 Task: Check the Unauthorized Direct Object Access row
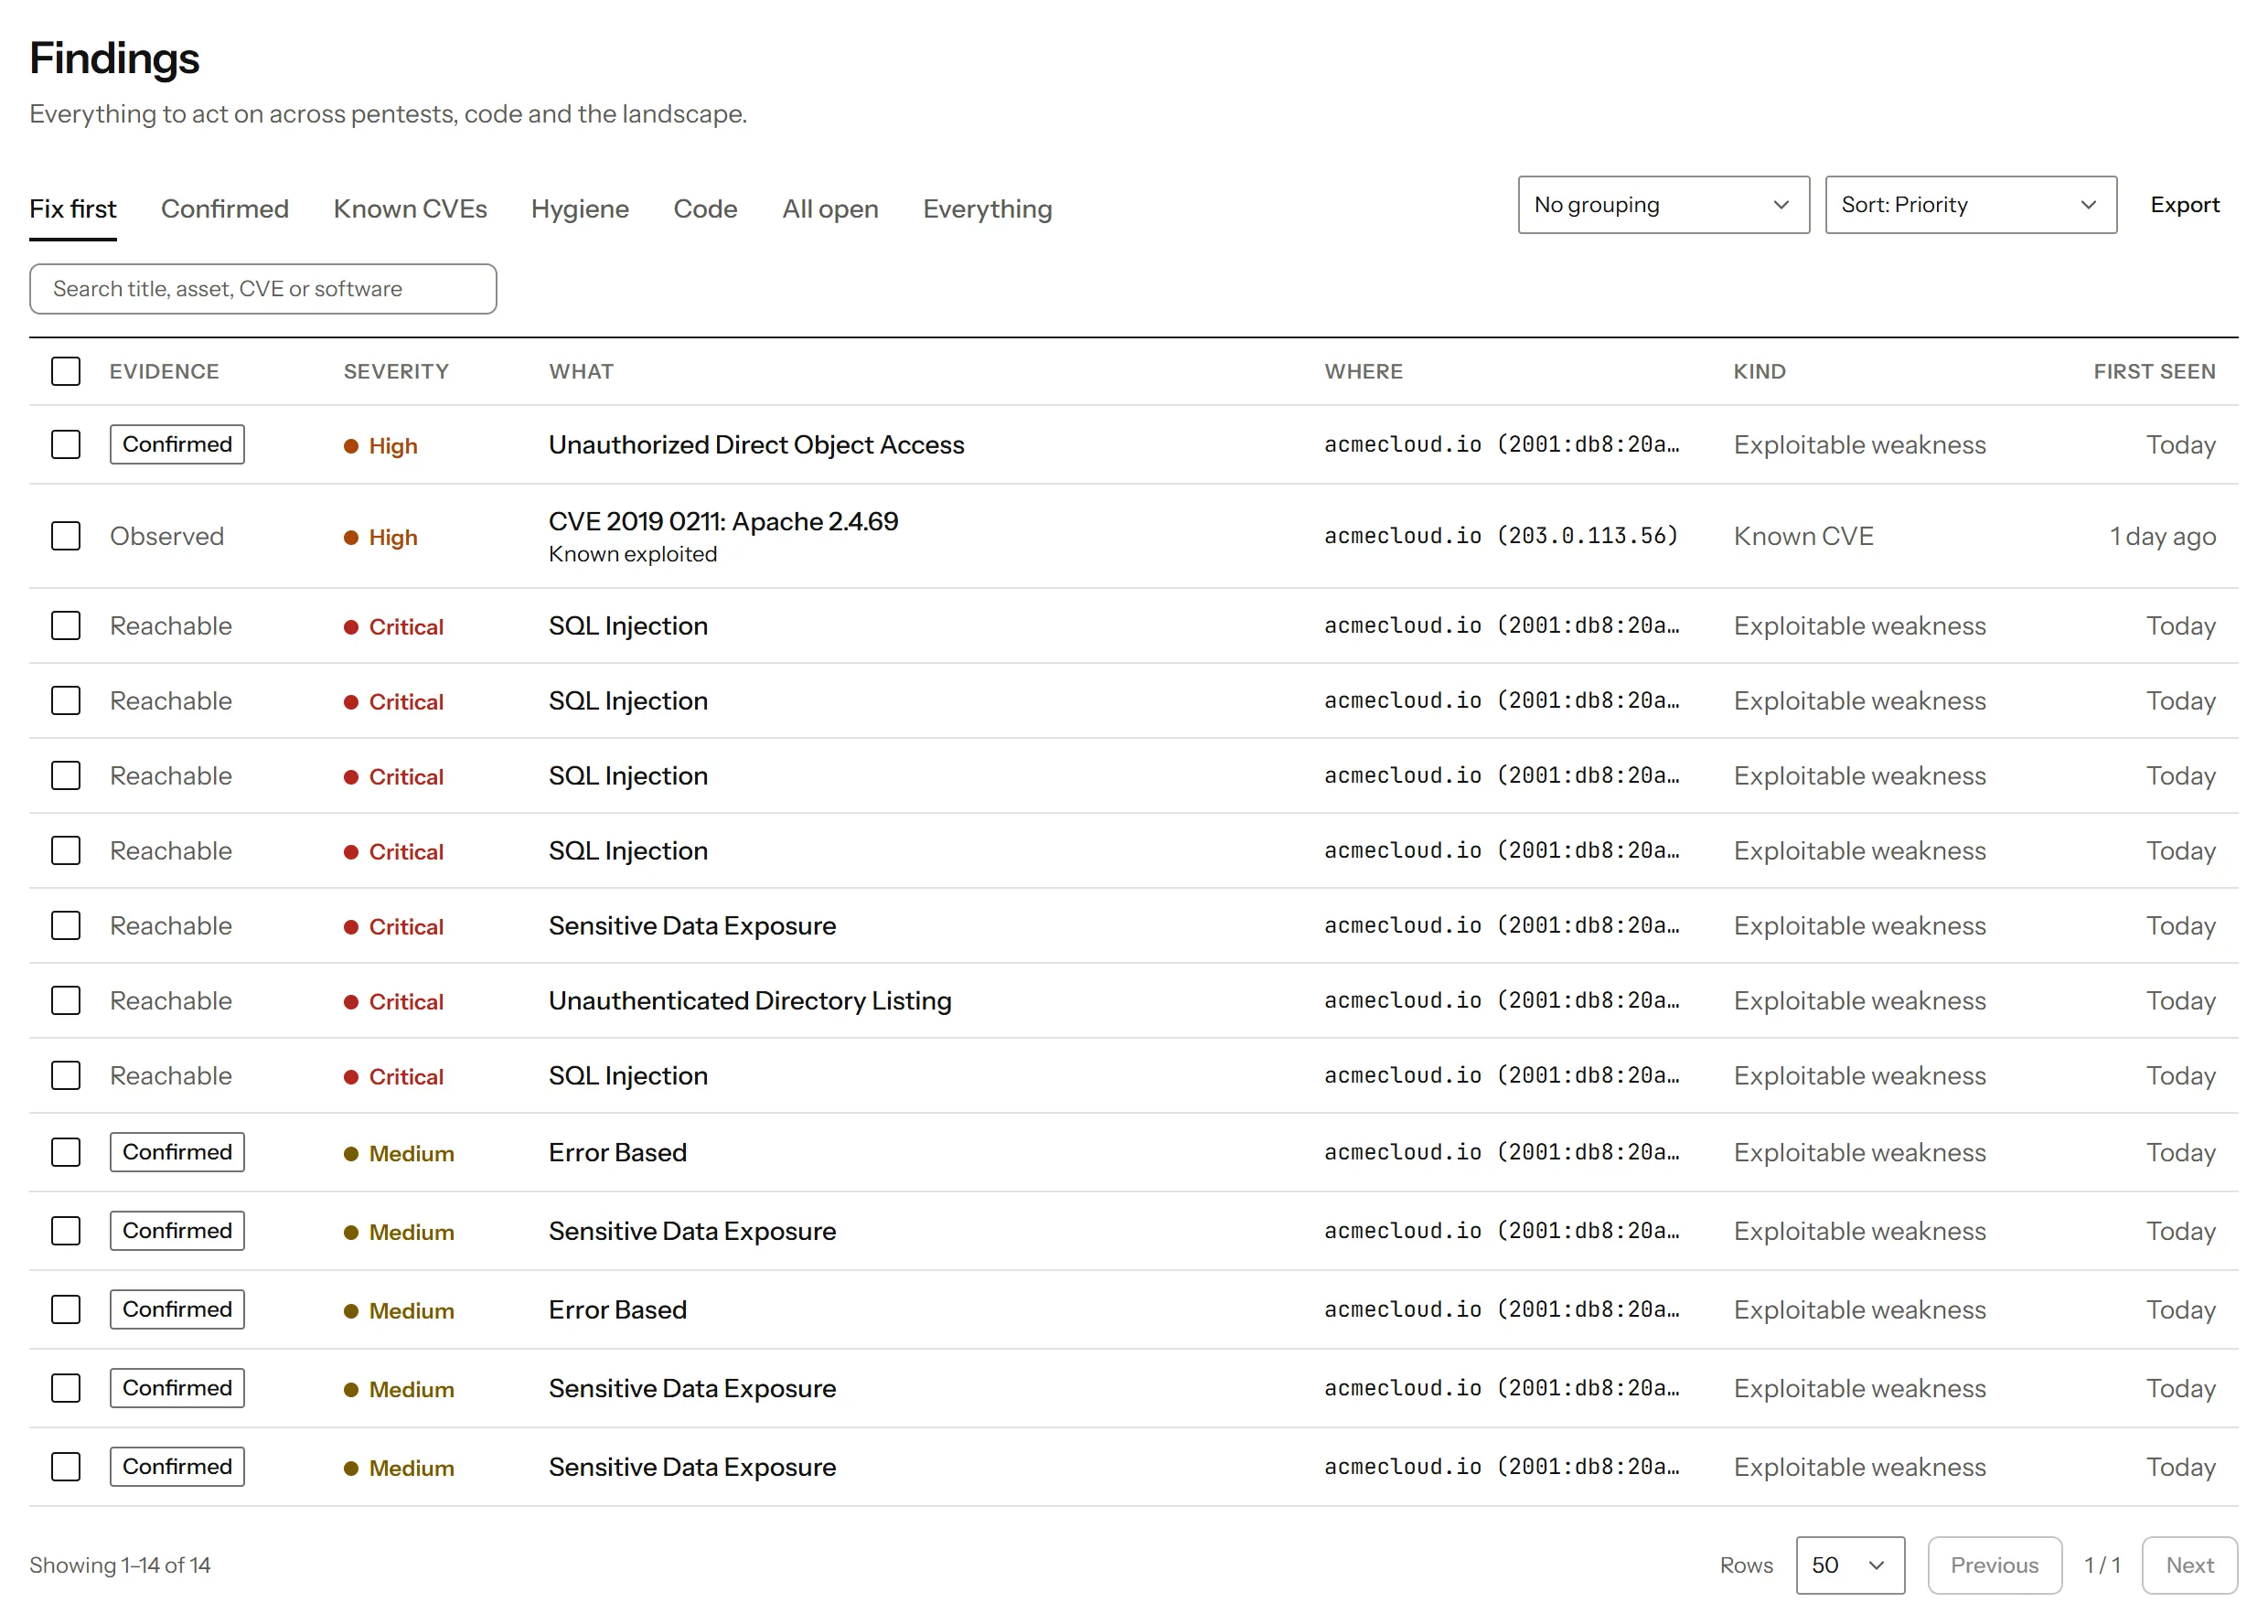(x=66, y=444)
